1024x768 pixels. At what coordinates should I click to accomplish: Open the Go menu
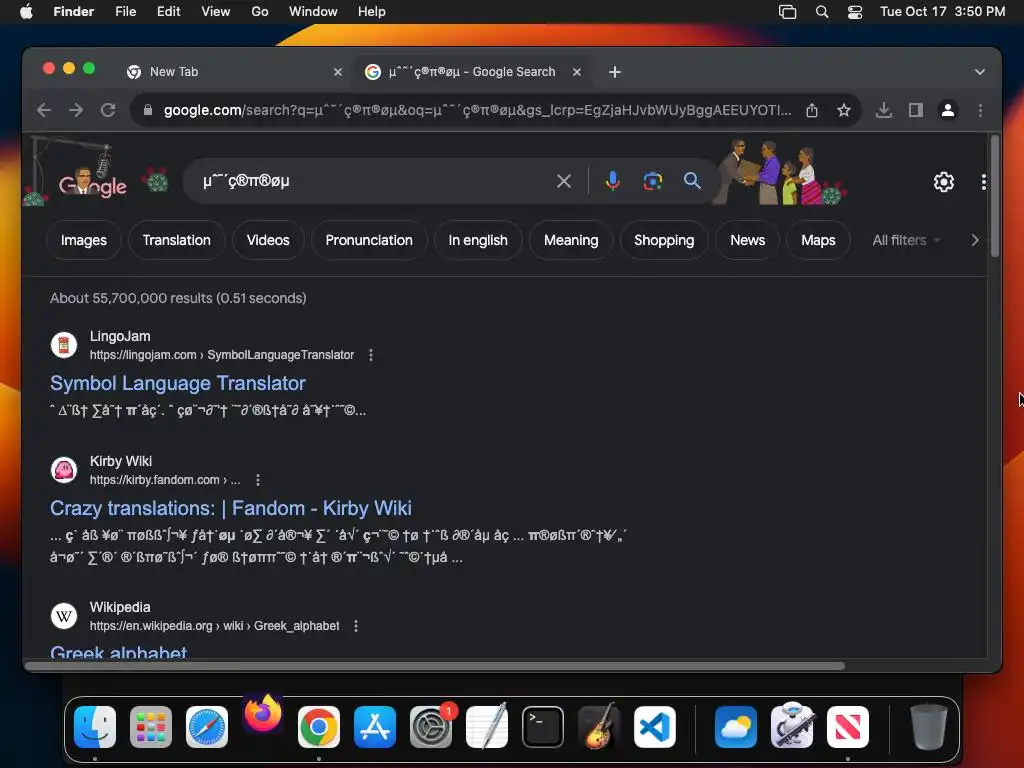coord(260,12)
